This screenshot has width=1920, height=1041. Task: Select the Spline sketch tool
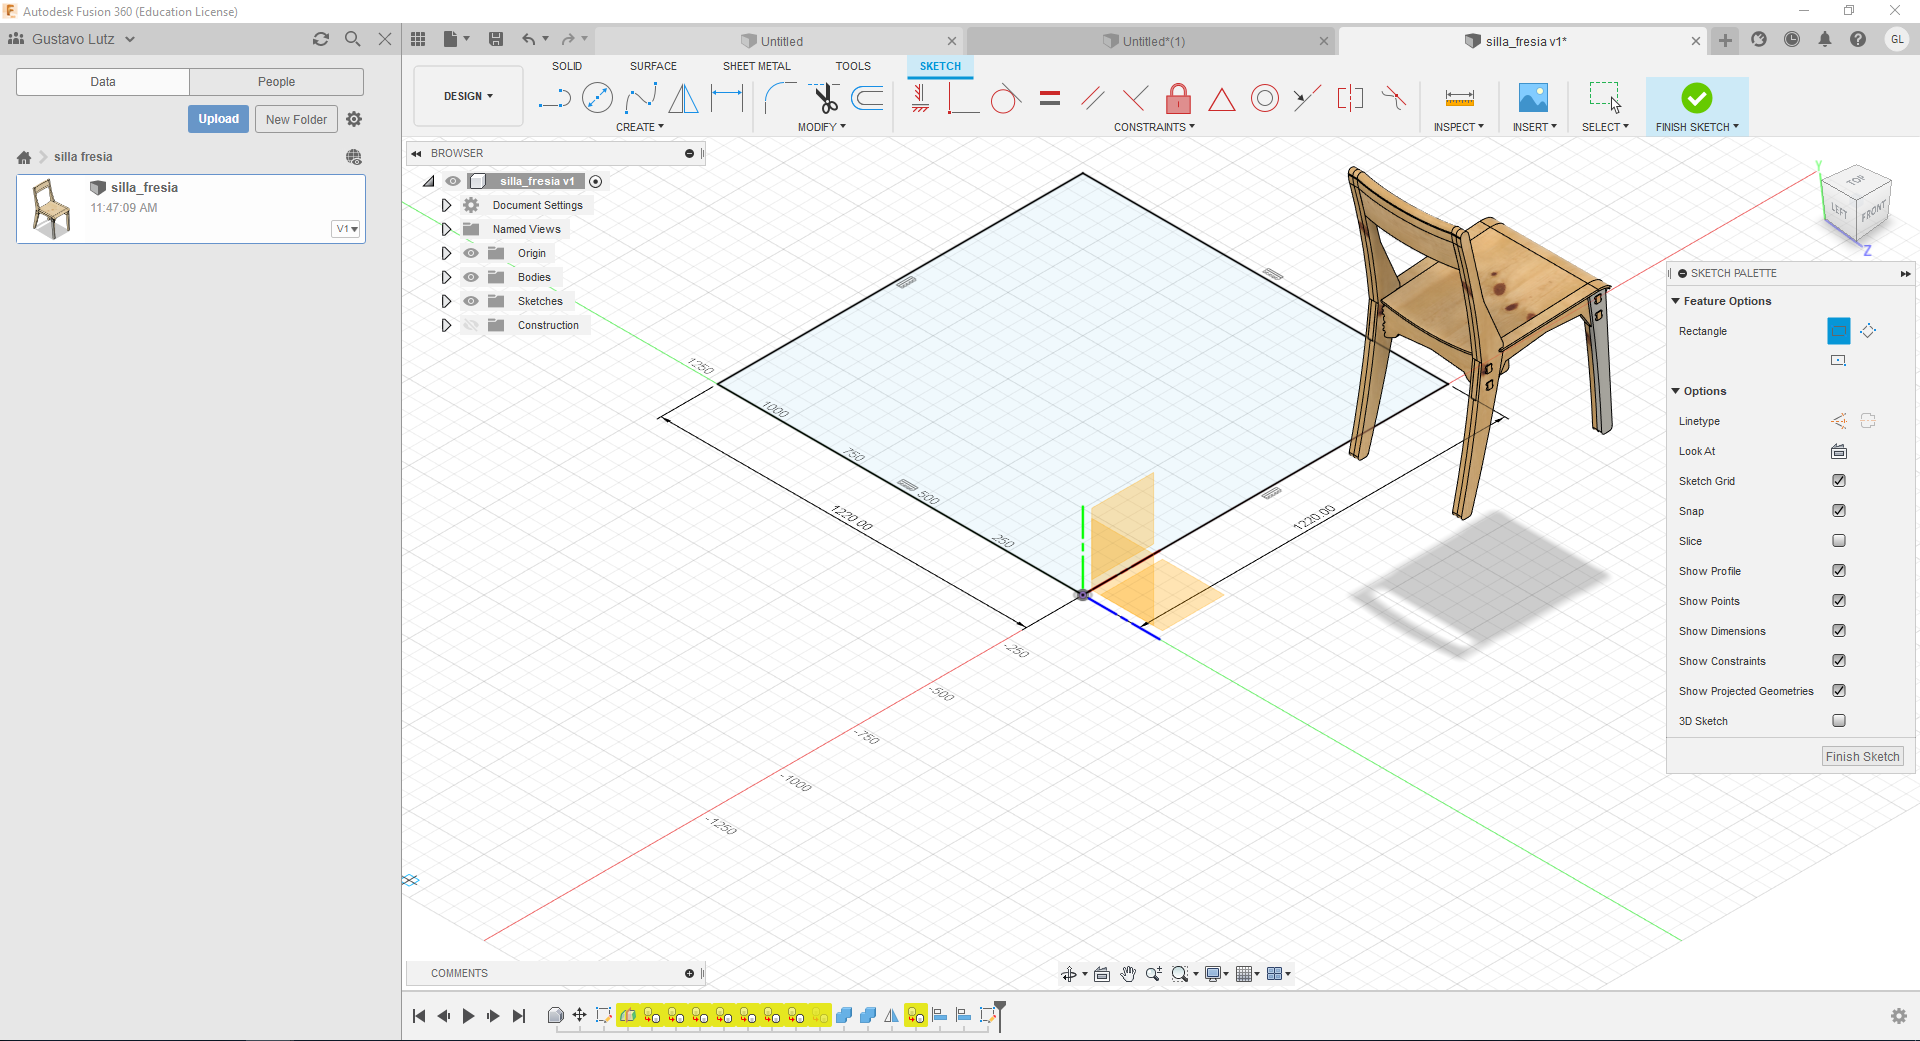pyautogui.click(x=641, y=98)
